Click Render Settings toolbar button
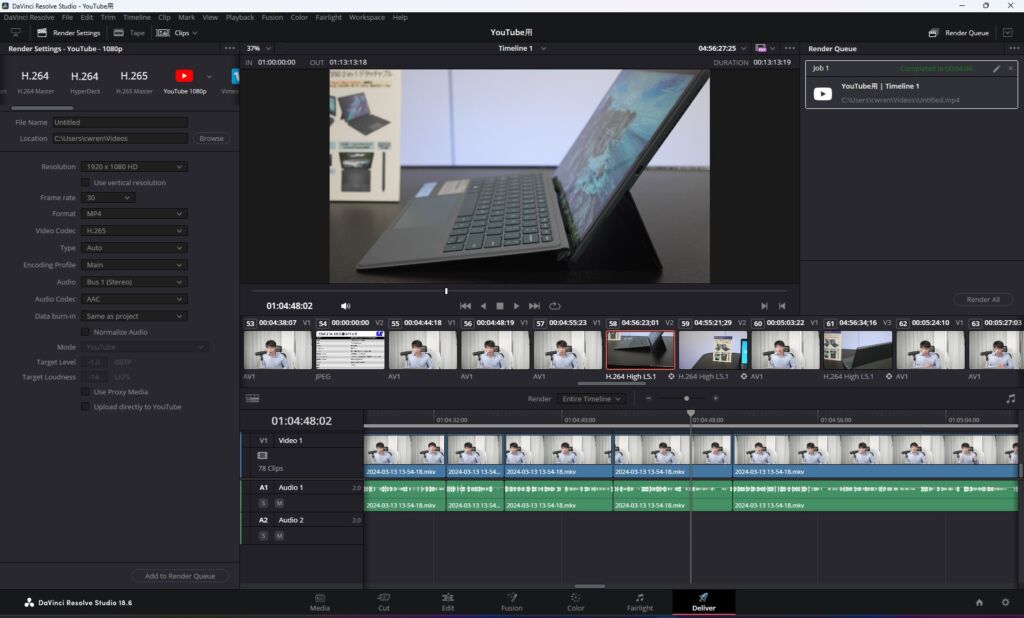1024x618 pixels. [69, 33]
